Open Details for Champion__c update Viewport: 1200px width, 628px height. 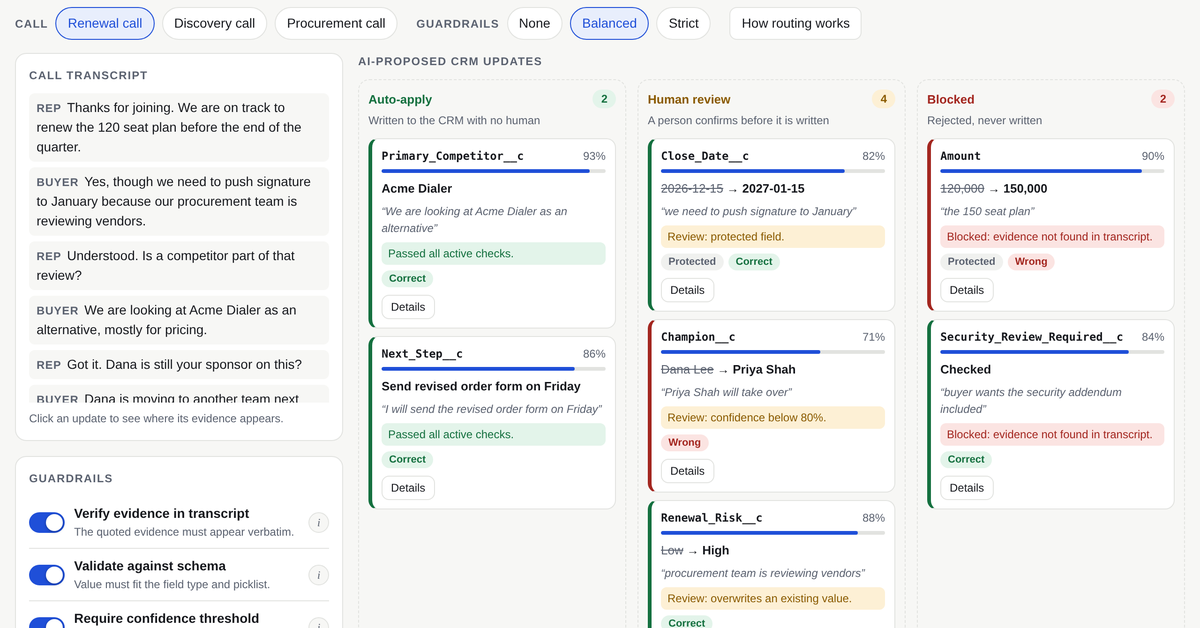[x=687, y=471]
